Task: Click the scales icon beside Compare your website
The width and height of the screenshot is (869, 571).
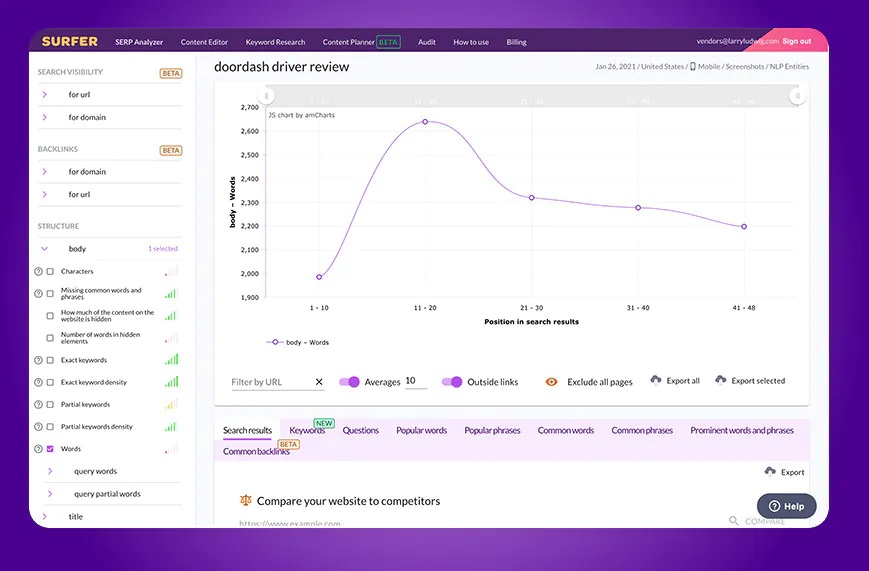Action: tap(246, 500)
